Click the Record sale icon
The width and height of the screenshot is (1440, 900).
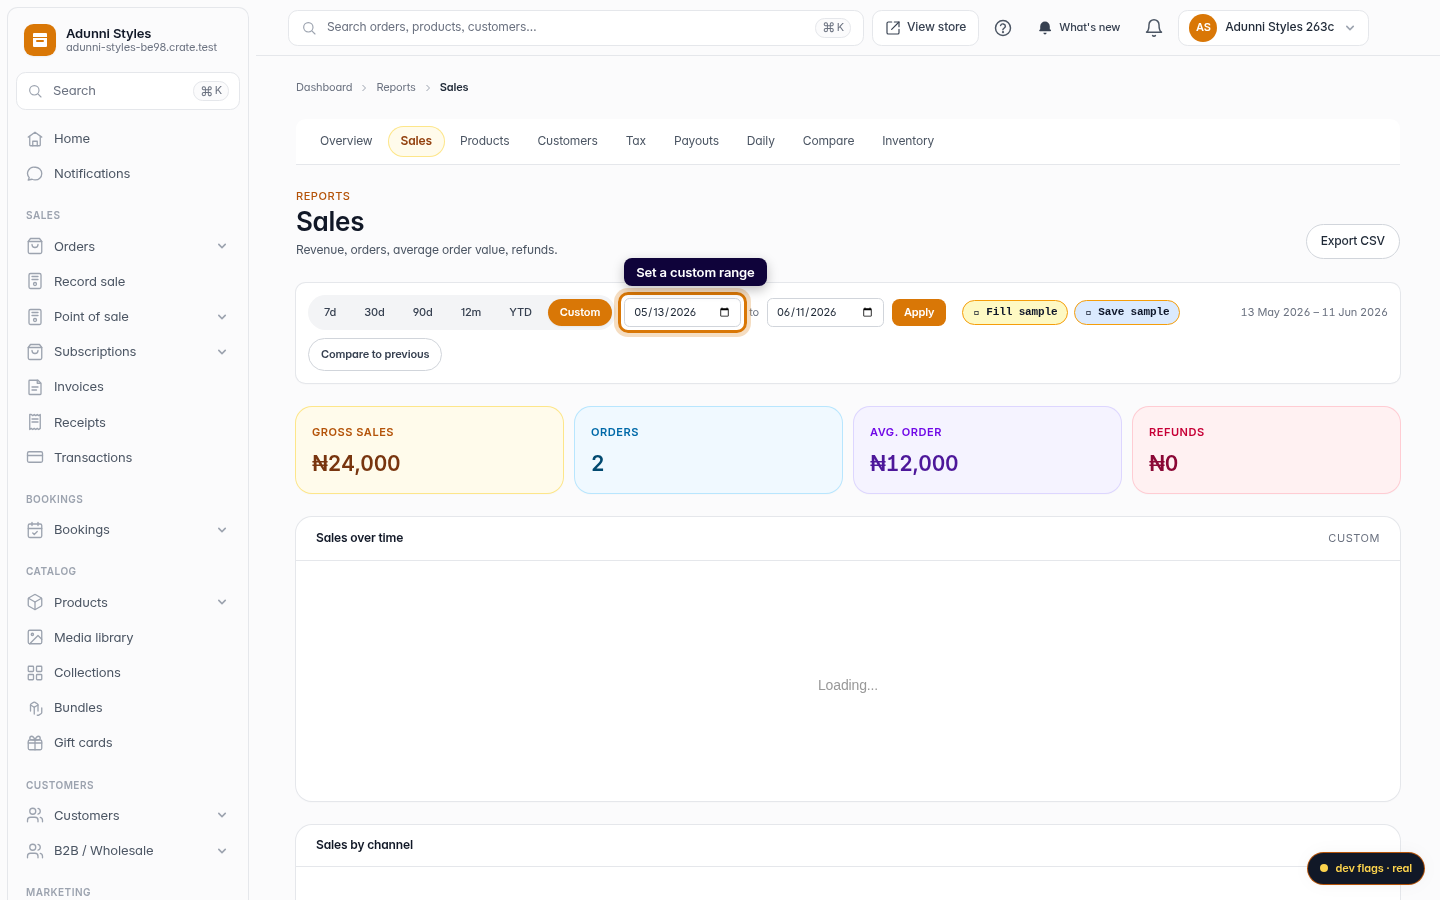(35, 282)
